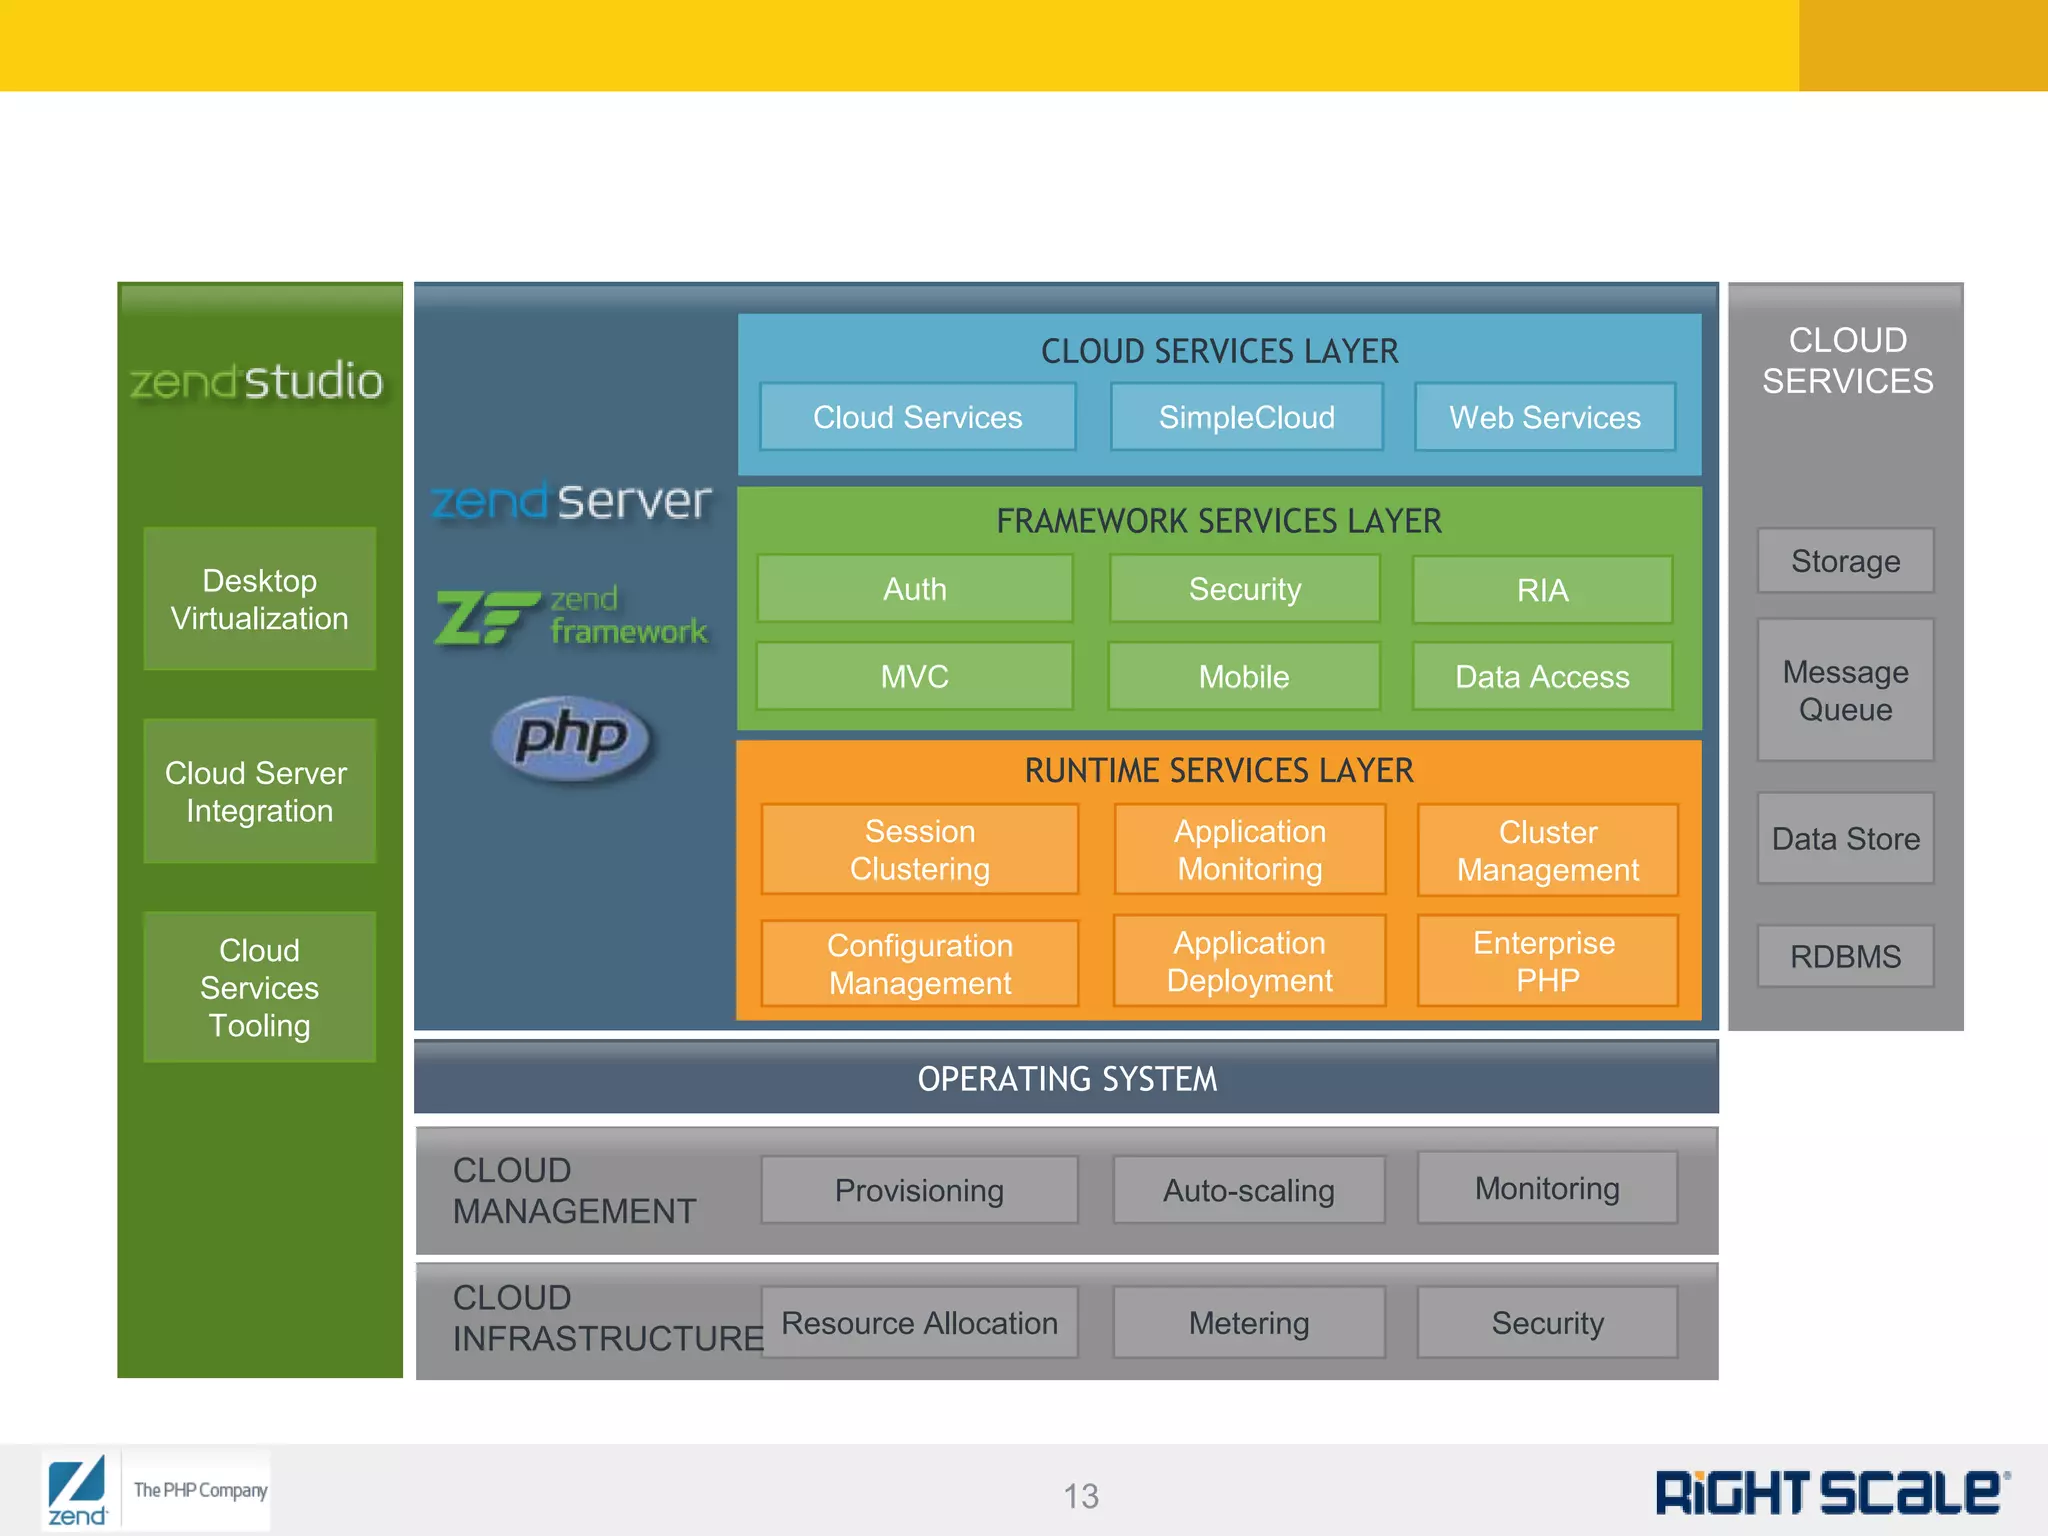Click the Enterprise PHP box
This screenshot has height=1536, width=2048.
[x=1546, y=961]
